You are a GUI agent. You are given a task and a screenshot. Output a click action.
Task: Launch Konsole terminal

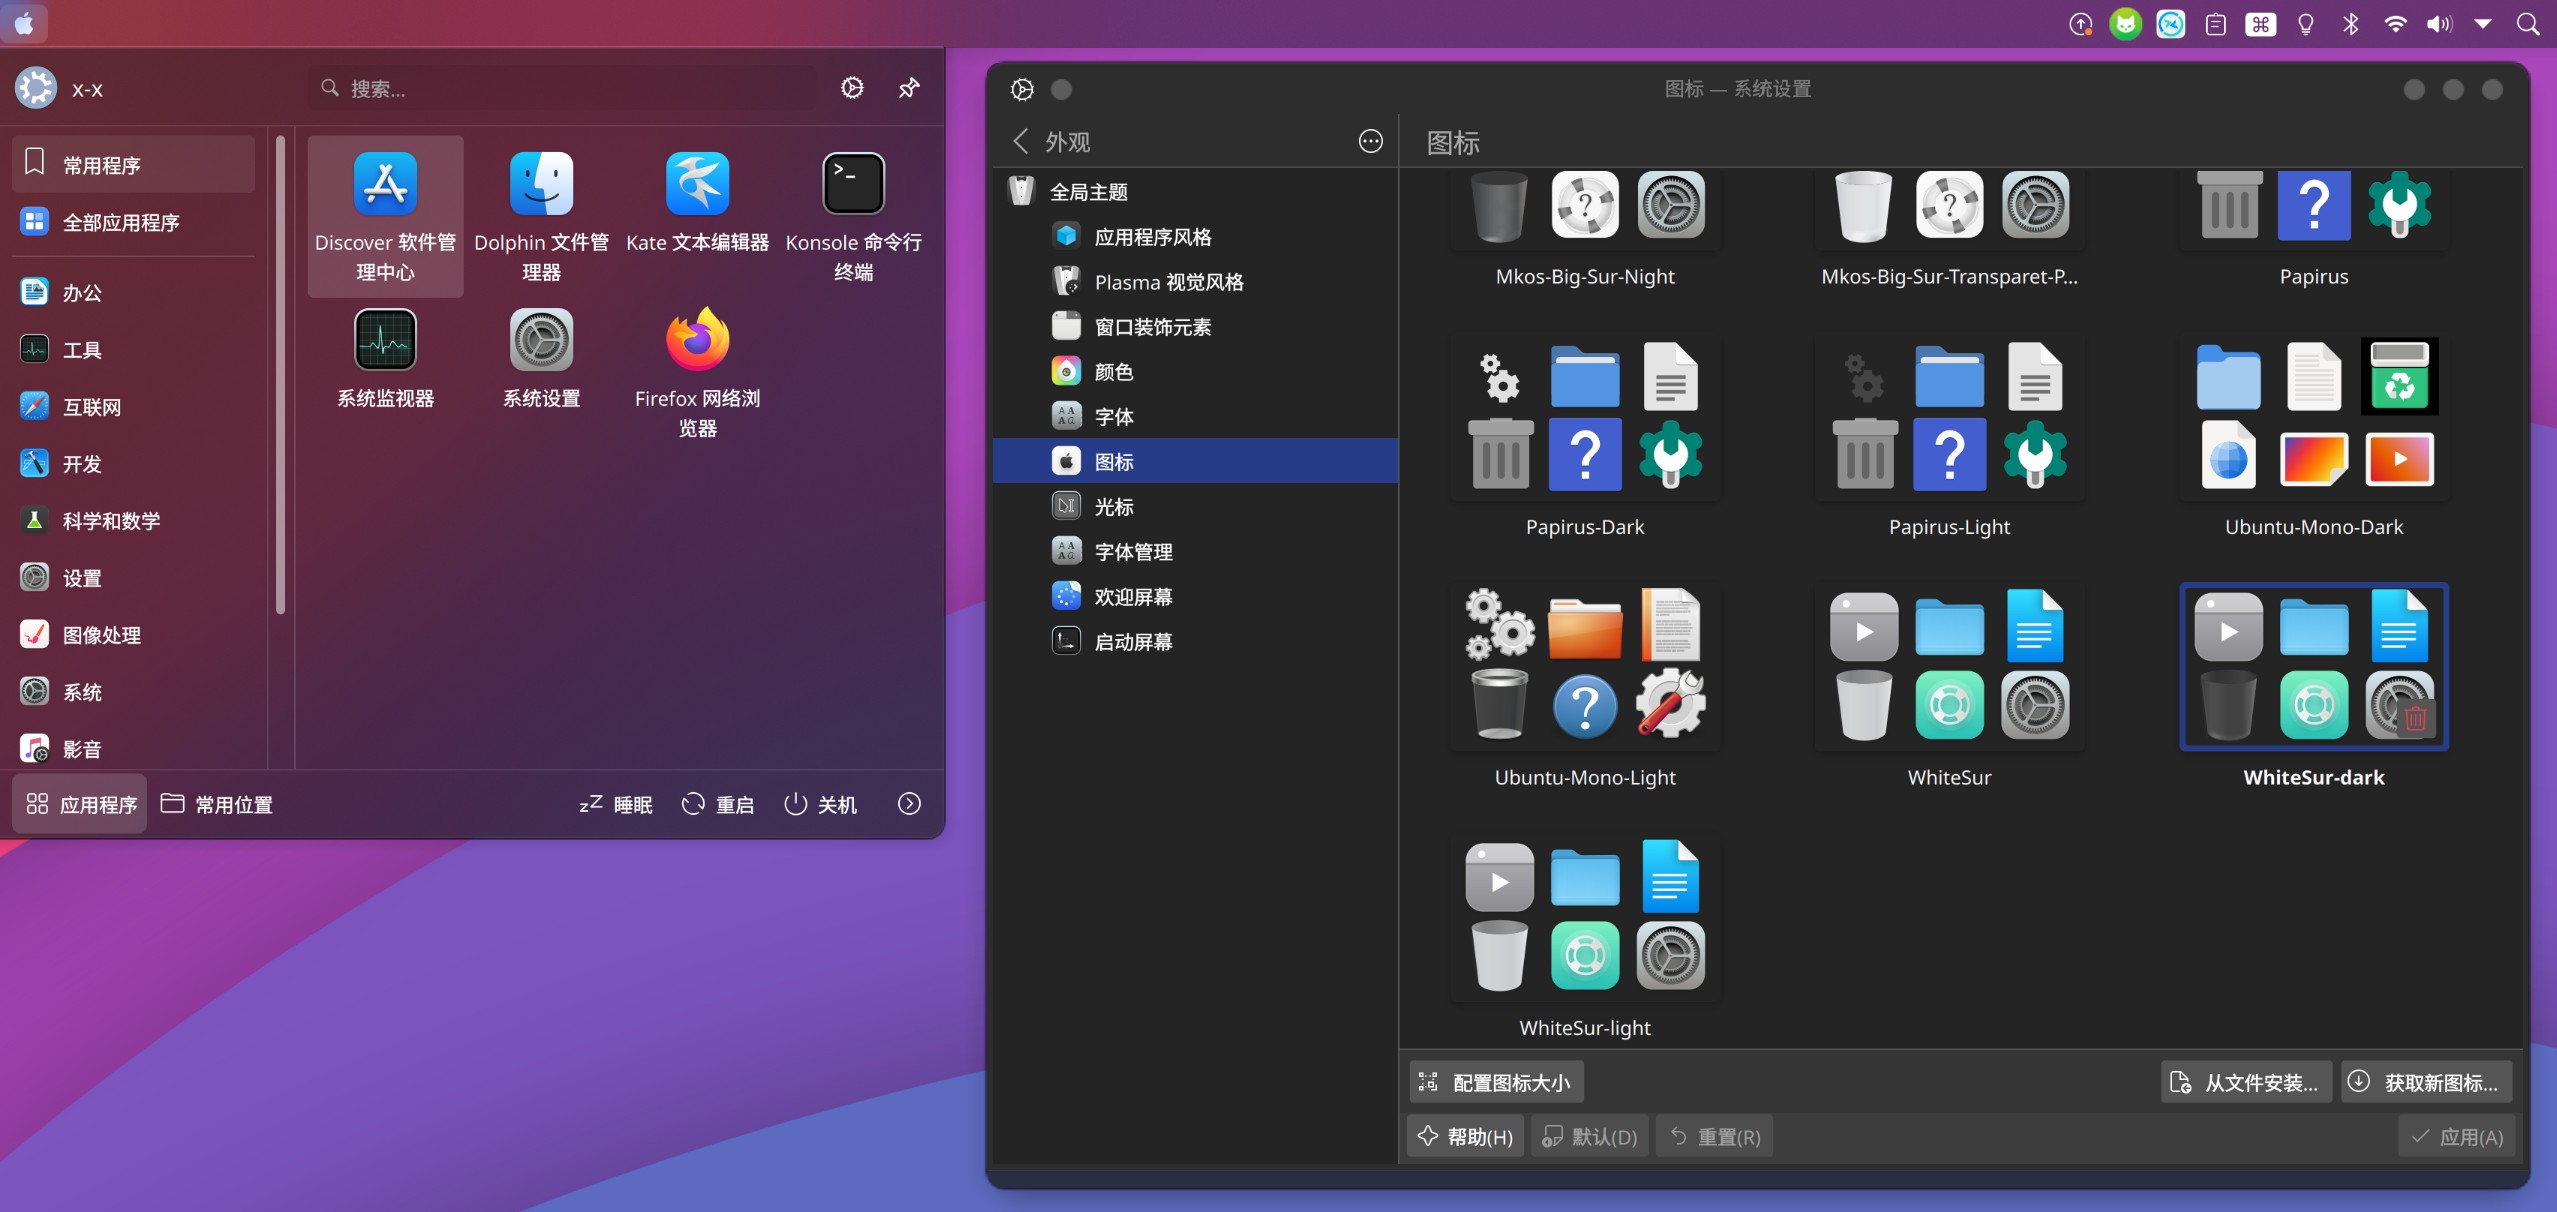853,216
